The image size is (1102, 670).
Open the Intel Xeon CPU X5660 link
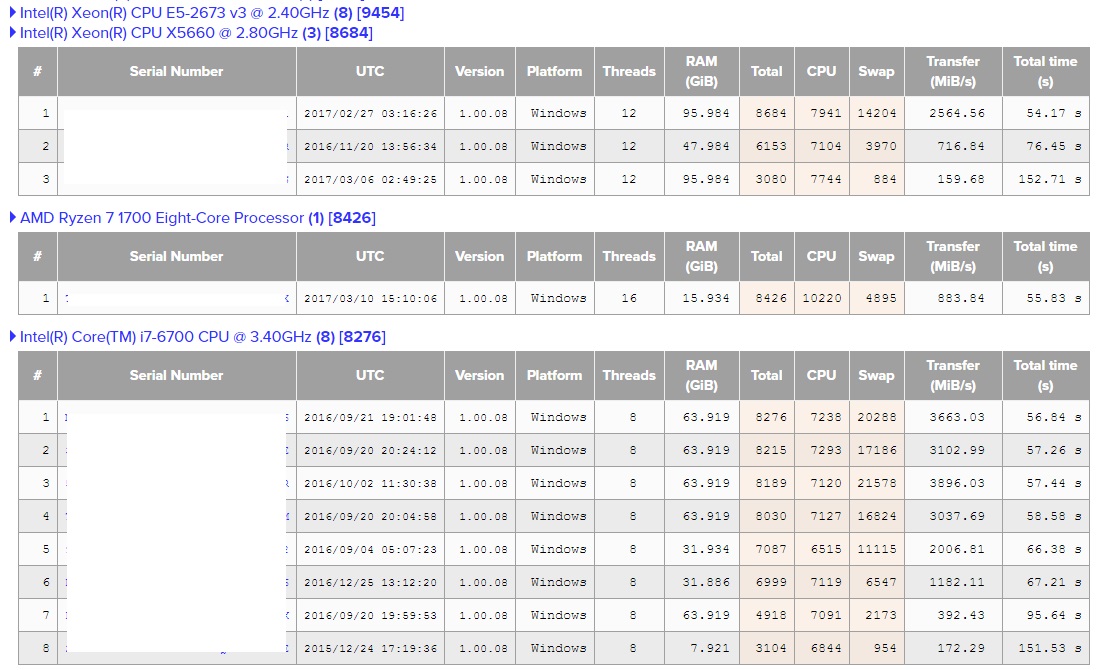(x=196, y=32)
